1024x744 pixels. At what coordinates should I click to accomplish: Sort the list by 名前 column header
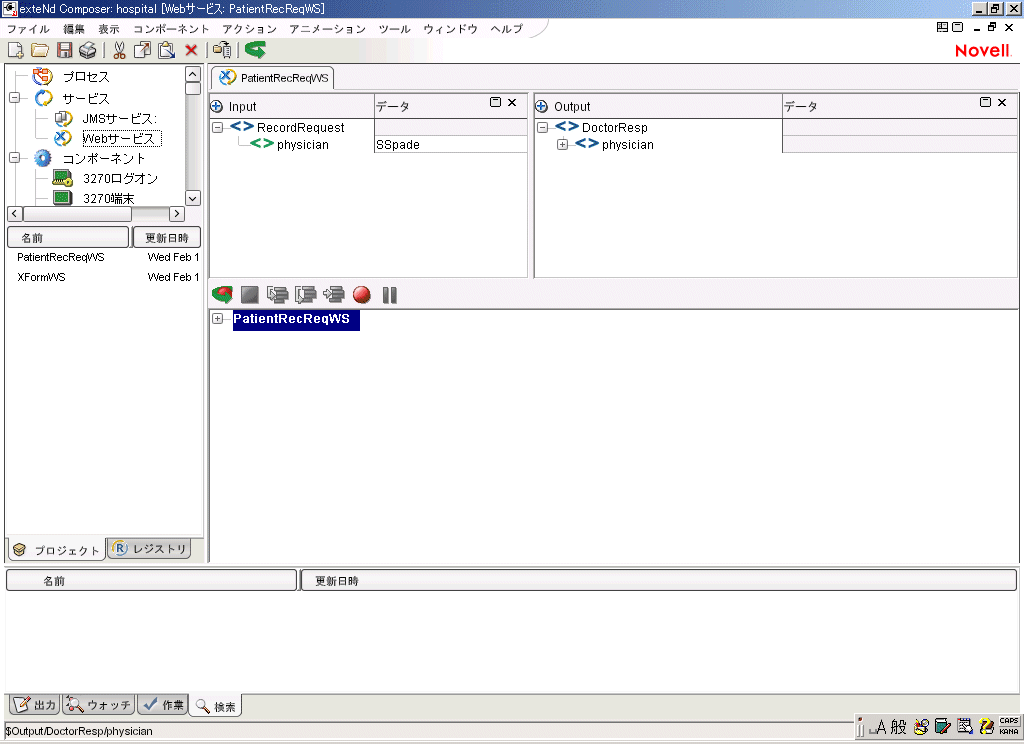[x=67, y=237]
